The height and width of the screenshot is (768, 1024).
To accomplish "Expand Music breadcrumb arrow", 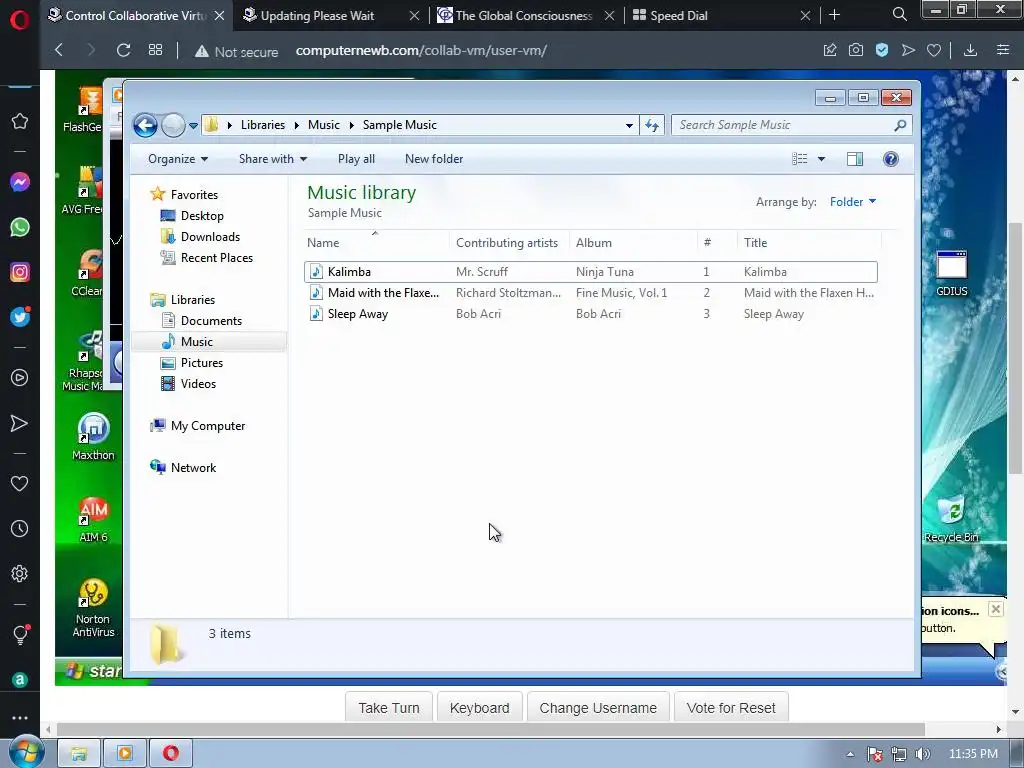I will click(351, 125).
